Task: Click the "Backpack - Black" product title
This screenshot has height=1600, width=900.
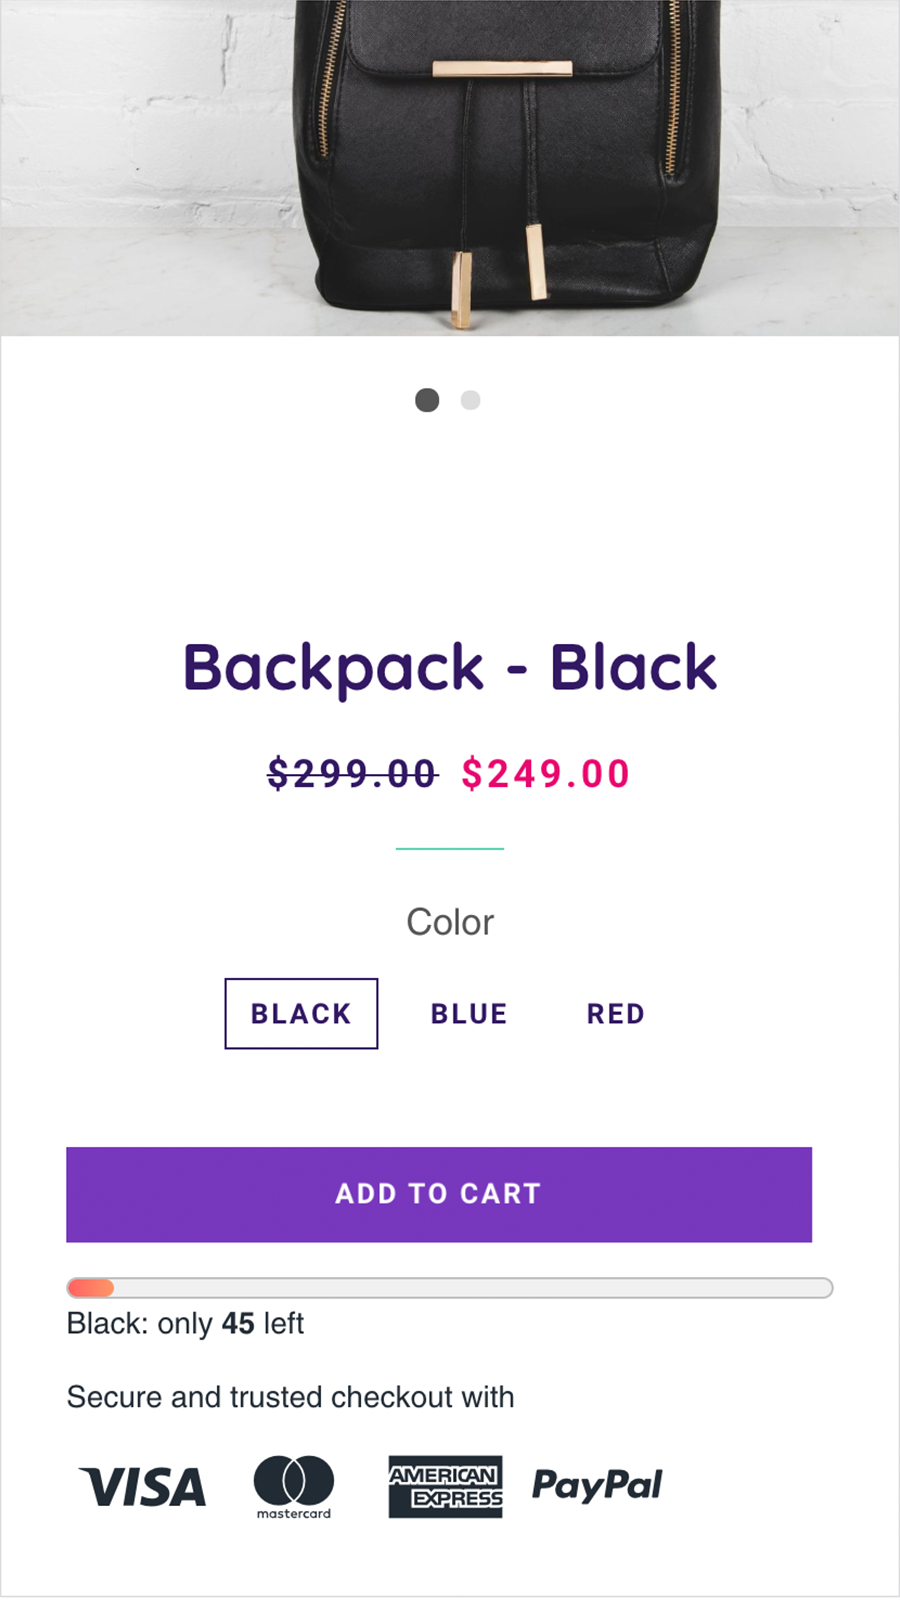Action: tap(450, 668)
